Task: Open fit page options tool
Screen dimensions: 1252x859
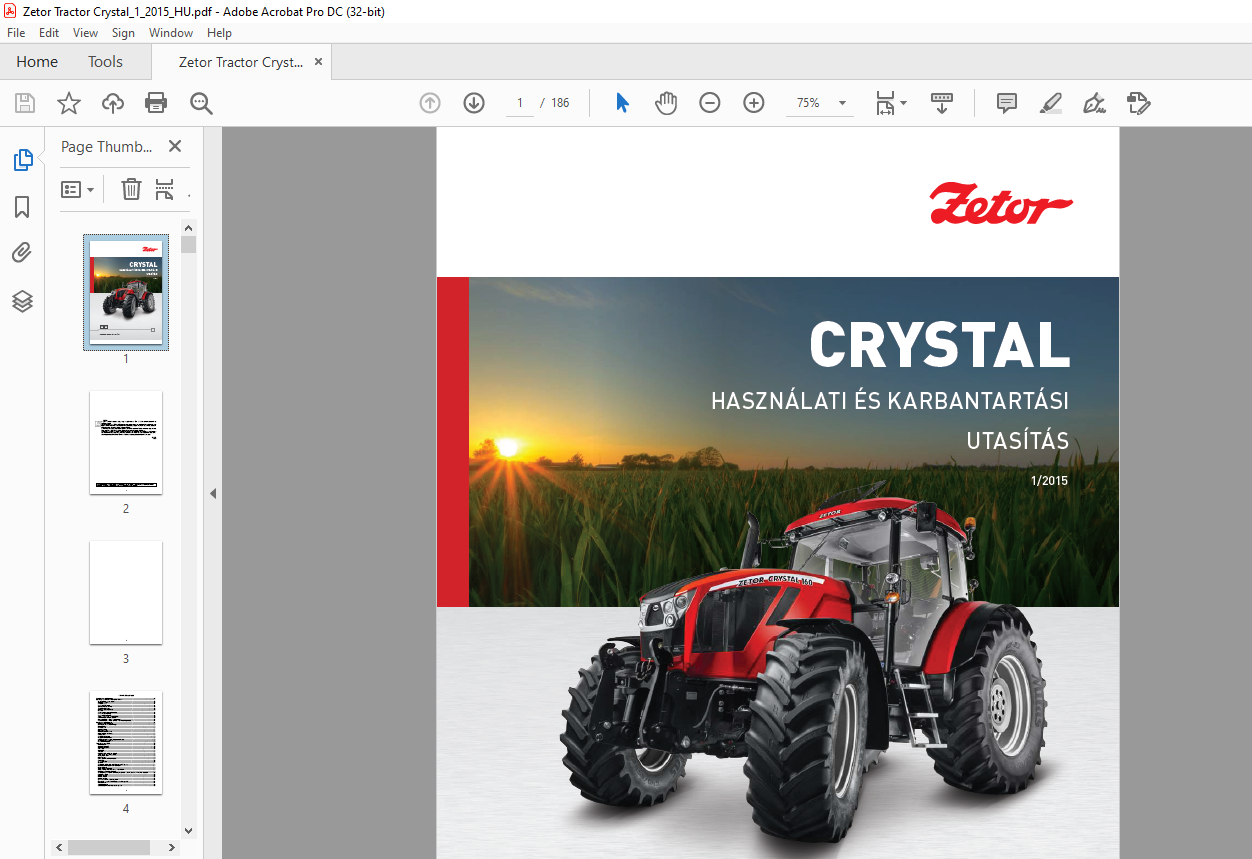Action: click(x=890, y=103)
